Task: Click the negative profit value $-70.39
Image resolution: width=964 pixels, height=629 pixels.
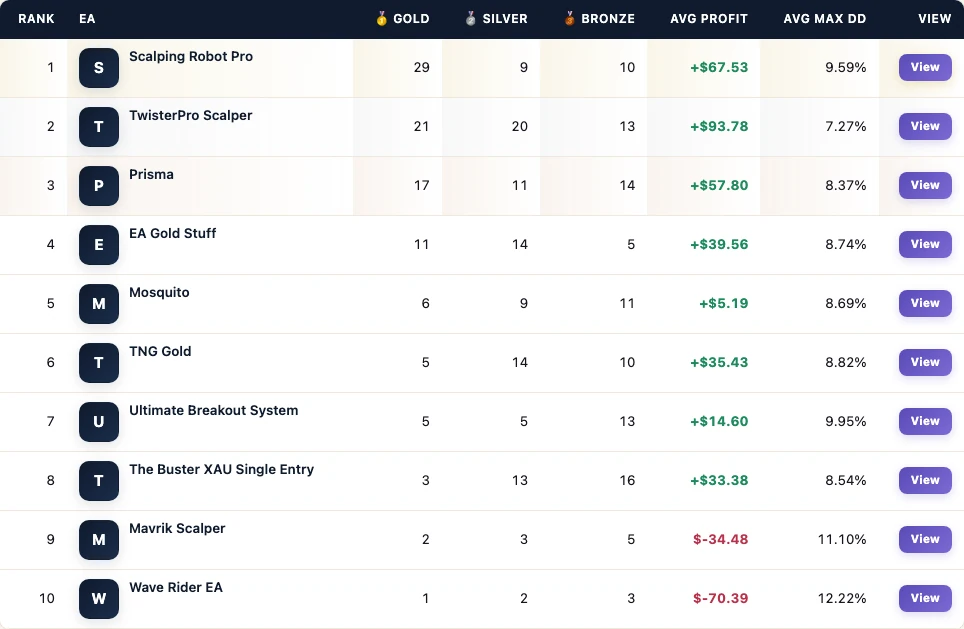Action: pos(721,599)
